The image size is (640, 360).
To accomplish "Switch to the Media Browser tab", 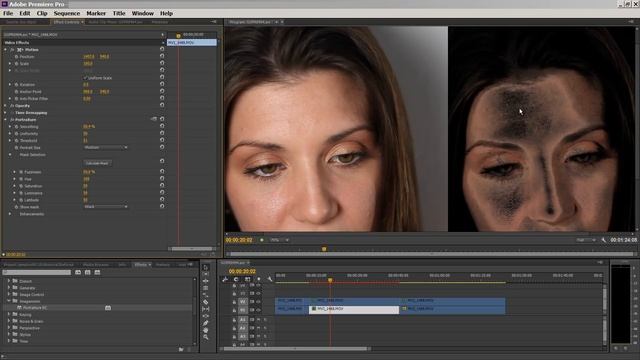I will [96, 264].
